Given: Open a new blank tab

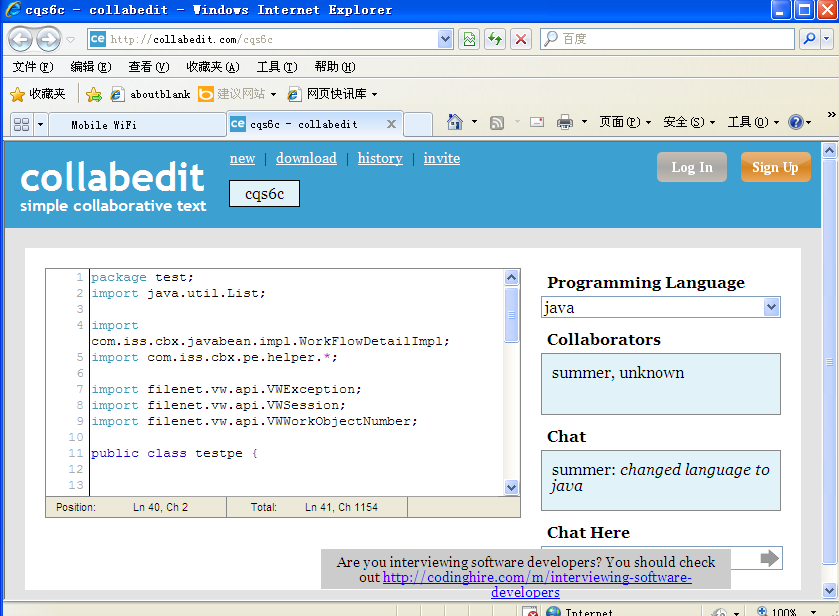Looking at the screenshot, I should click(418, 125).
